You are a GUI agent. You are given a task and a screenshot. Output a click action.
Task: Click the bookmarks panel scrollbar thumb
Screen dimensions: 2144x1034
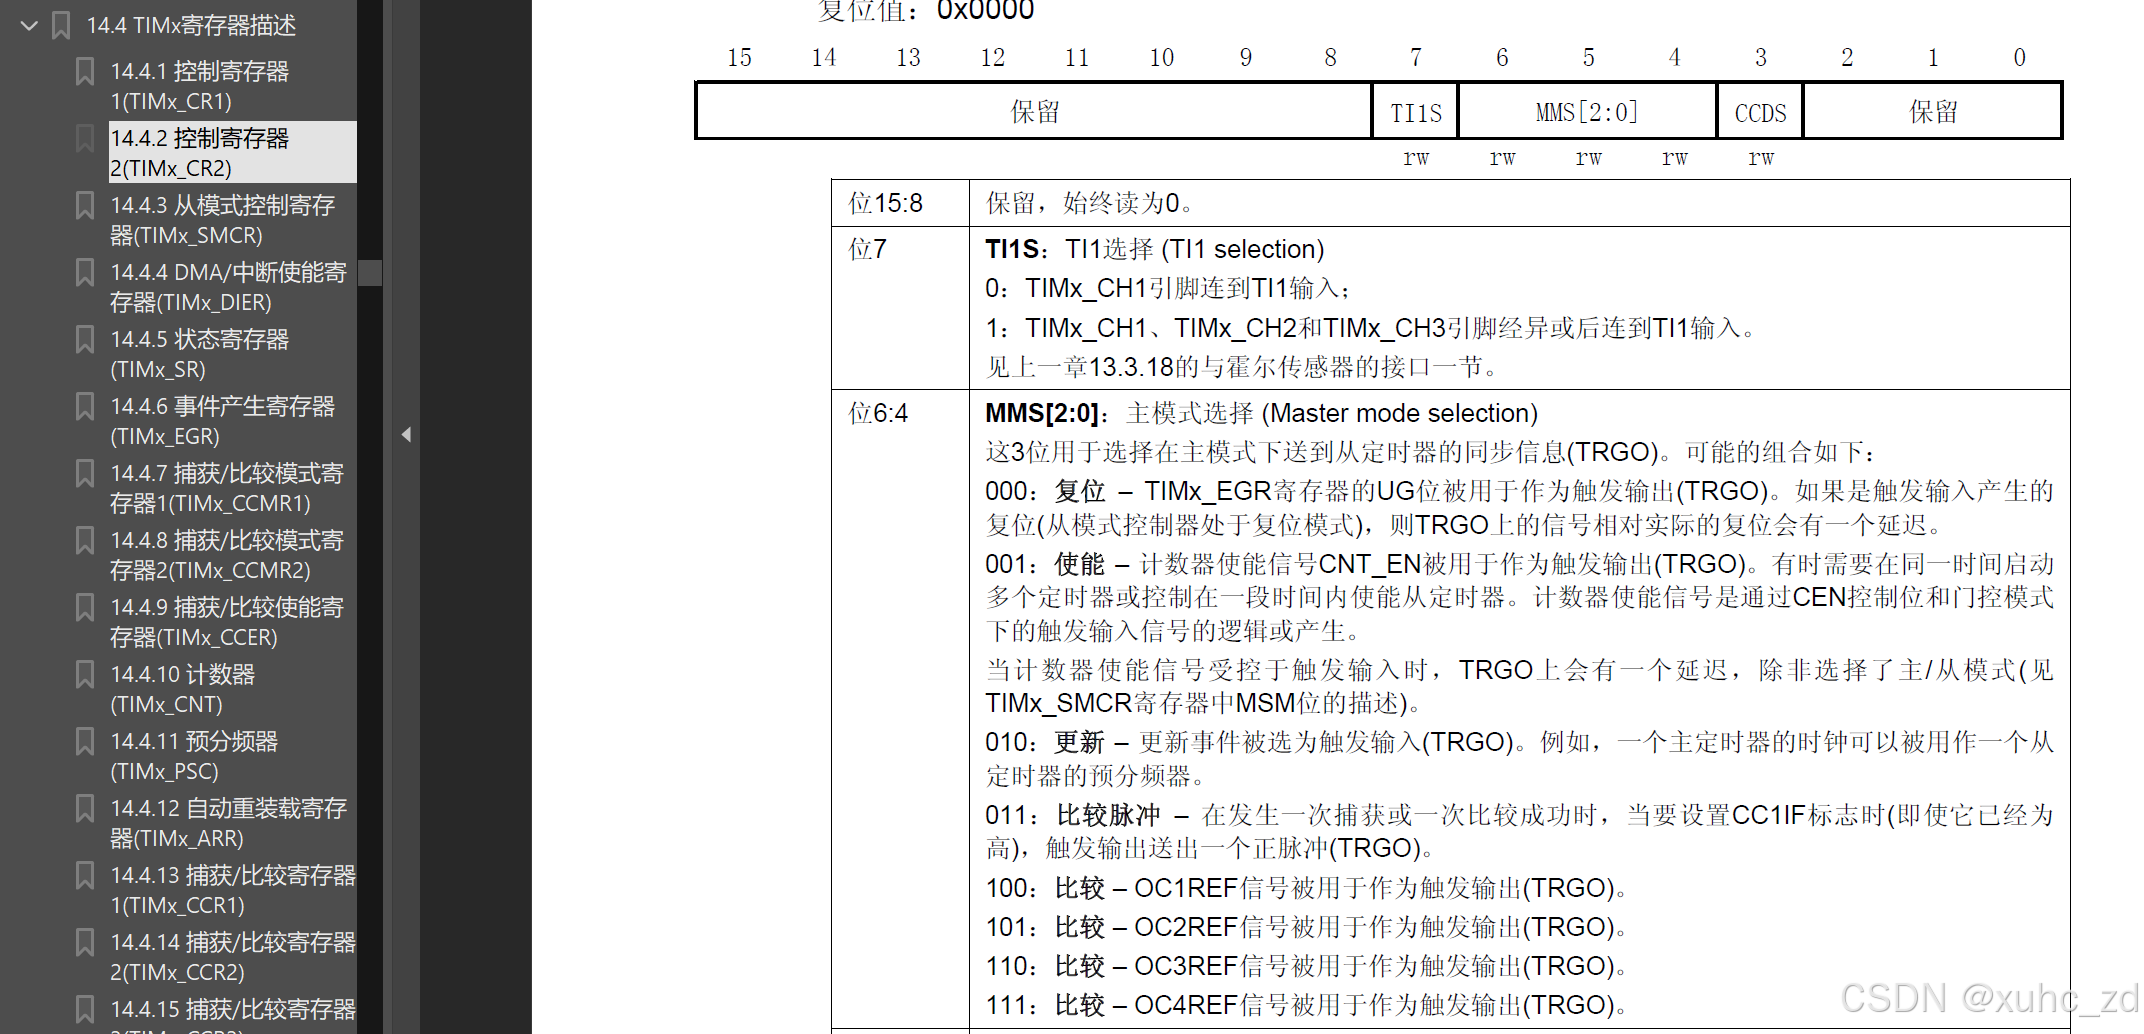[370, 273]
